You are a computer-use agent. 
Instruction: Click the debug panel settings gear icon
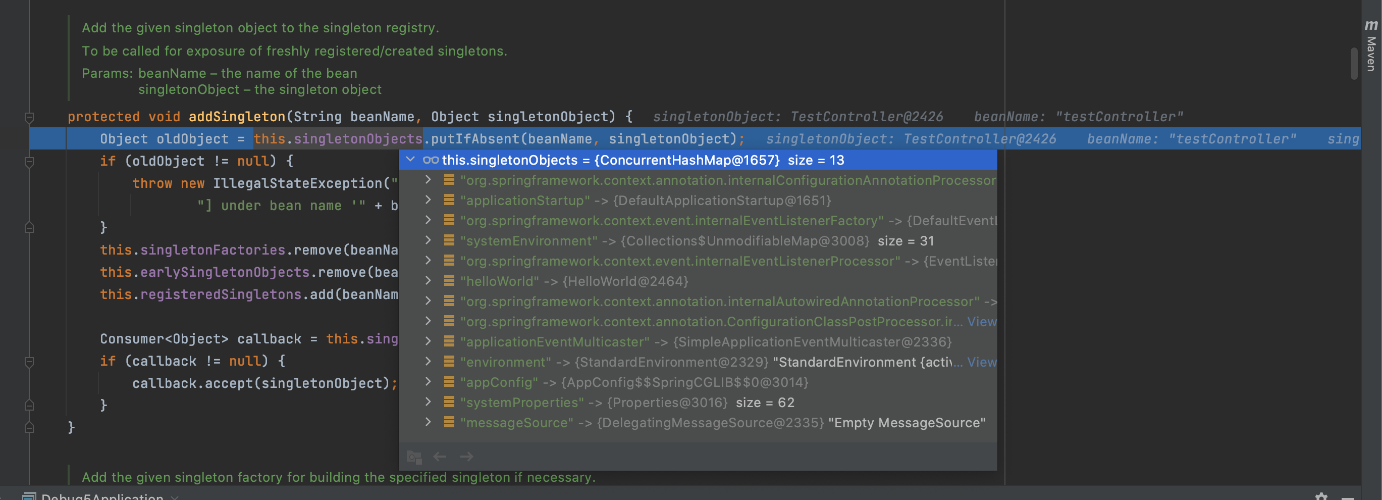[x=1321, y=497]
